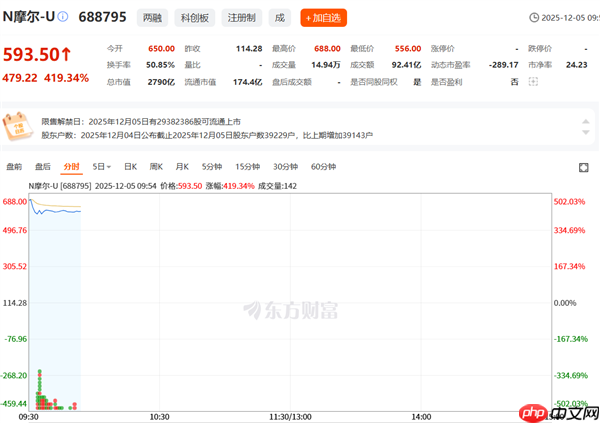
Task: Expand the 5日 dropdown
Action: [101, 167]
